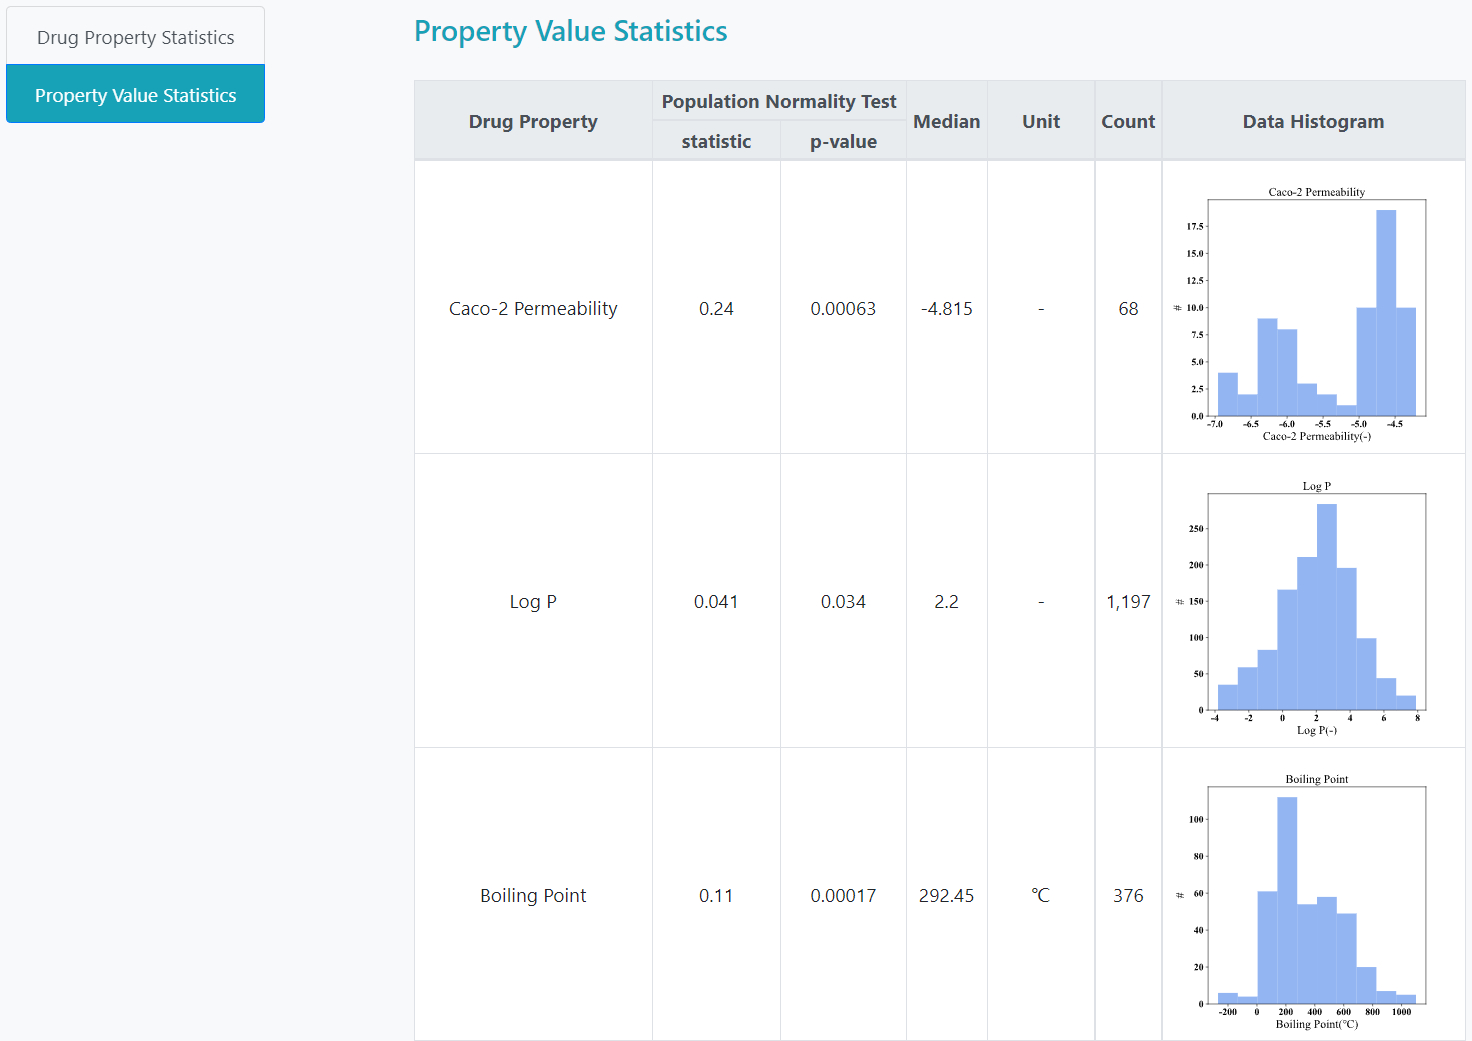
Task: Click Caco-2 statistic value 0.24
Action: (x=716, y=308)
